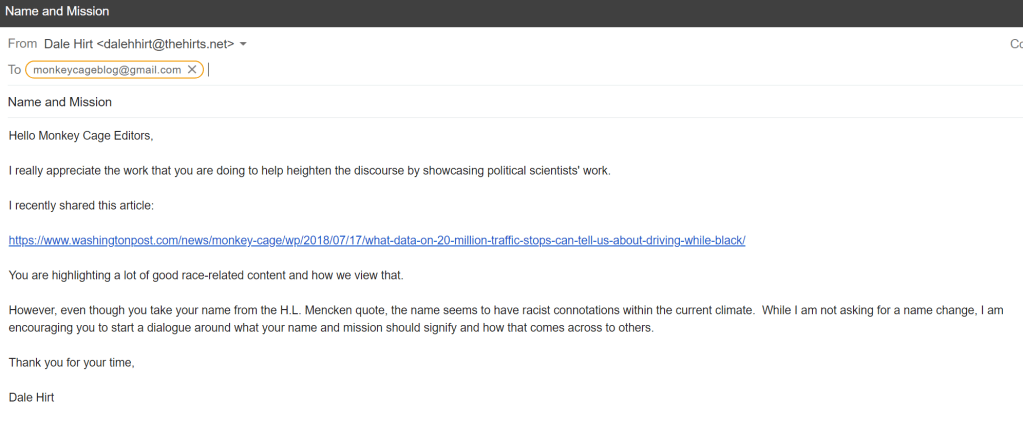This screenshot has width=1023, height=421.
Task: Click the 'From' label
Action: coord(22,44)
